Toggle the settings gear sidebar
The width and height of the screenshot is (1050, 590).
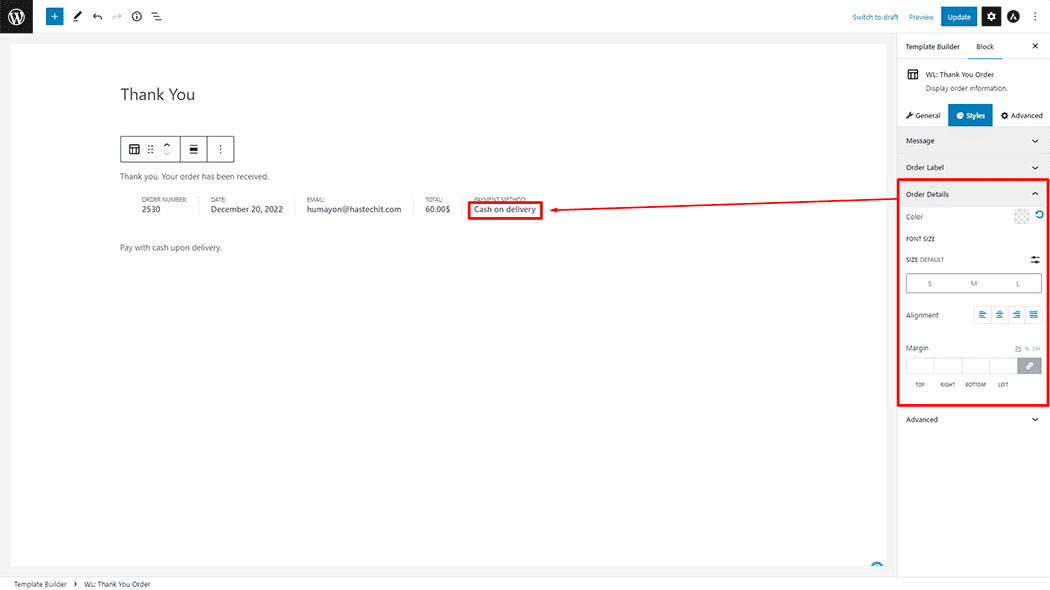(990, 17)
